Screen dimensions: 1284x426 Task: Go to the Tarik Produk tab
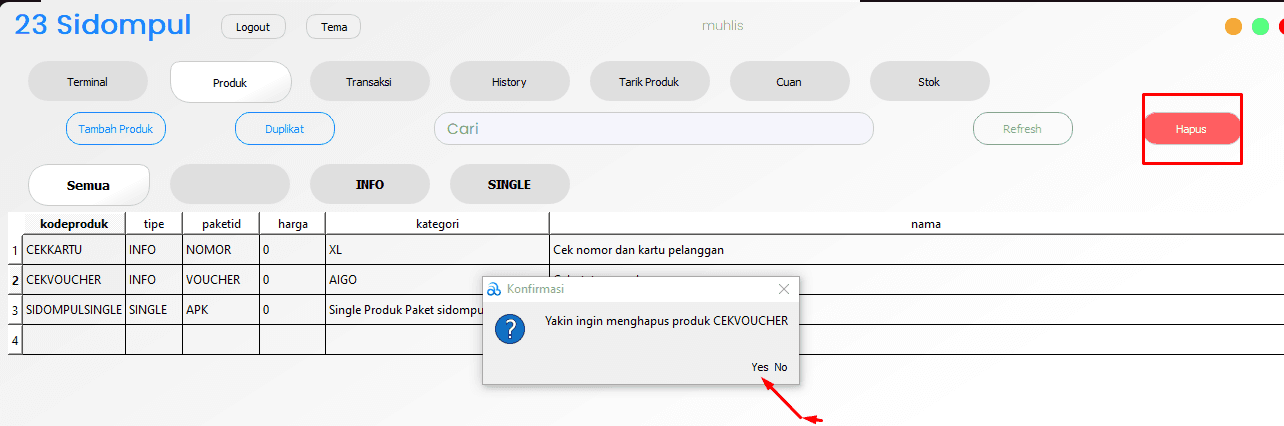(x=649, y=82)
